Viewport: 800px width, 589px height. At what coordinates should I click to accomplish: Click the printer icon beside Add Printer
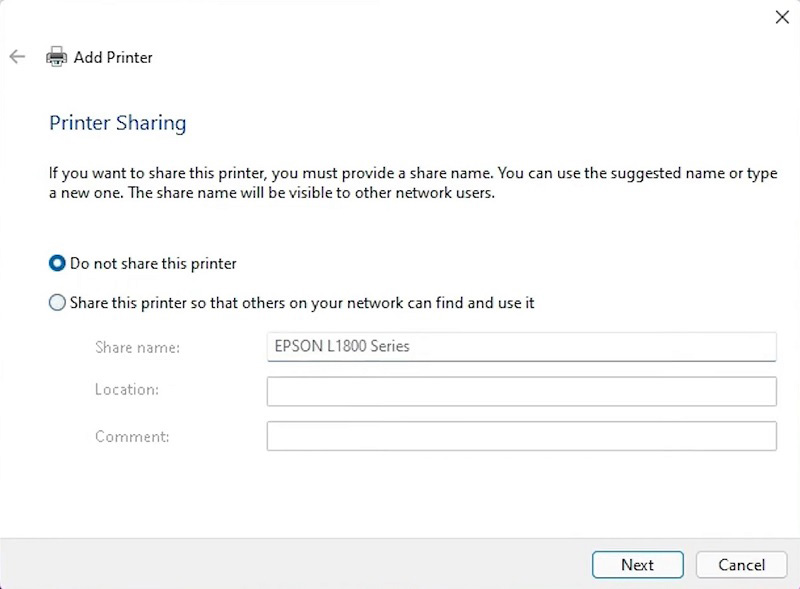click(56, 57)
